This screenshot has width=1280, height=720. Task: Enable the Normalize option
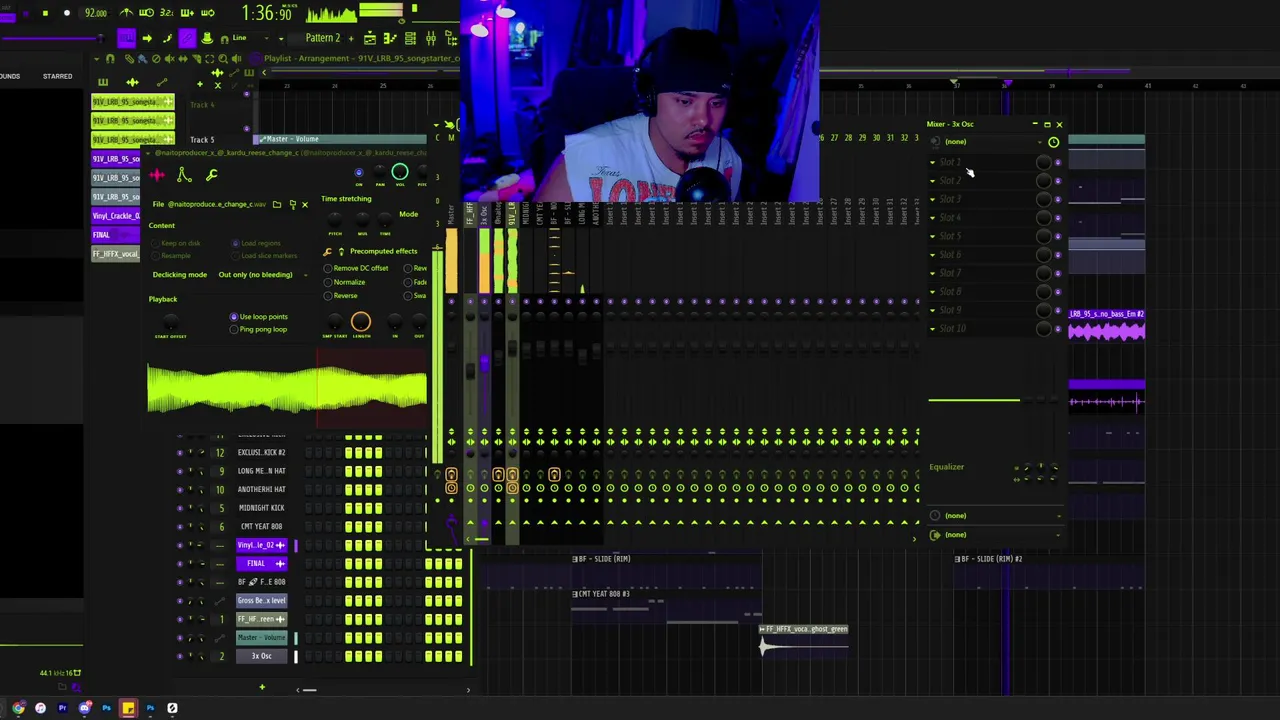[x=344, y=282]
